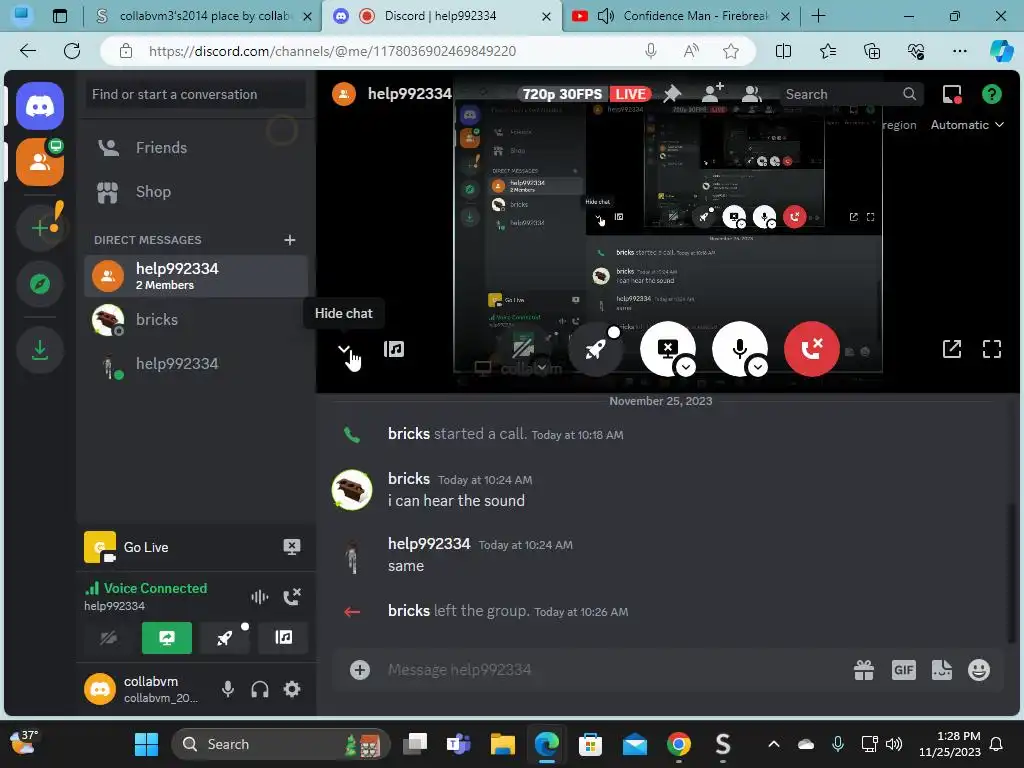
Task: Add a server with the plus icon
Action: coord(40,227)
